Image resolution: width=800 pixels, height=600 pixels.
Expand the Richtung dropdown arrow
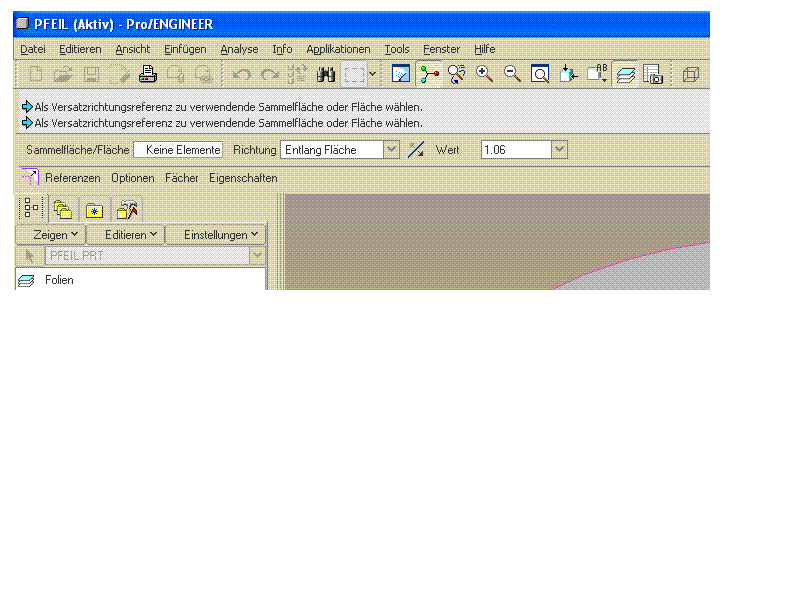click(x=391, y=149)
